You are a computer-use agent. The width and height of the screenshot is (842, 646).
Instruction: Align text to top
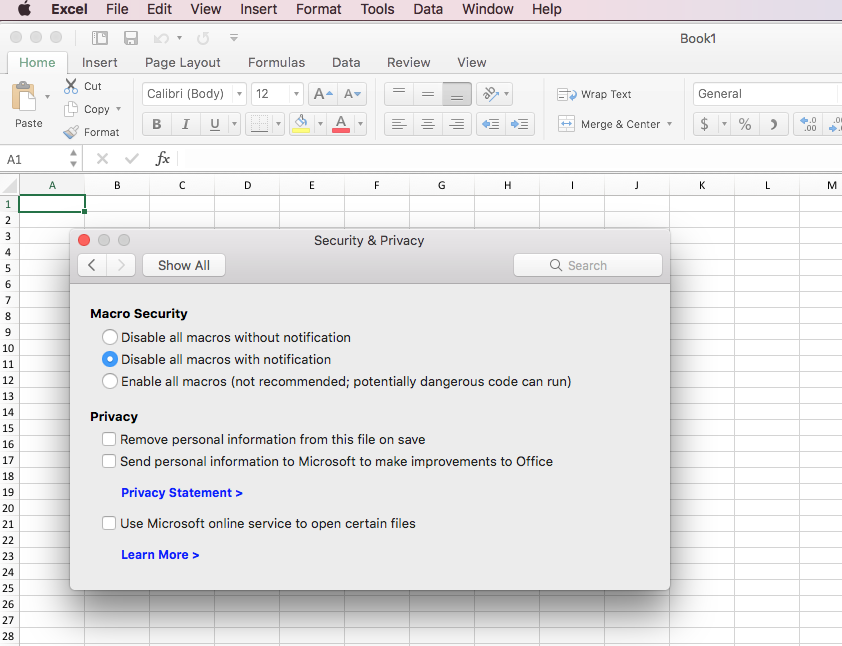(399, 94)
